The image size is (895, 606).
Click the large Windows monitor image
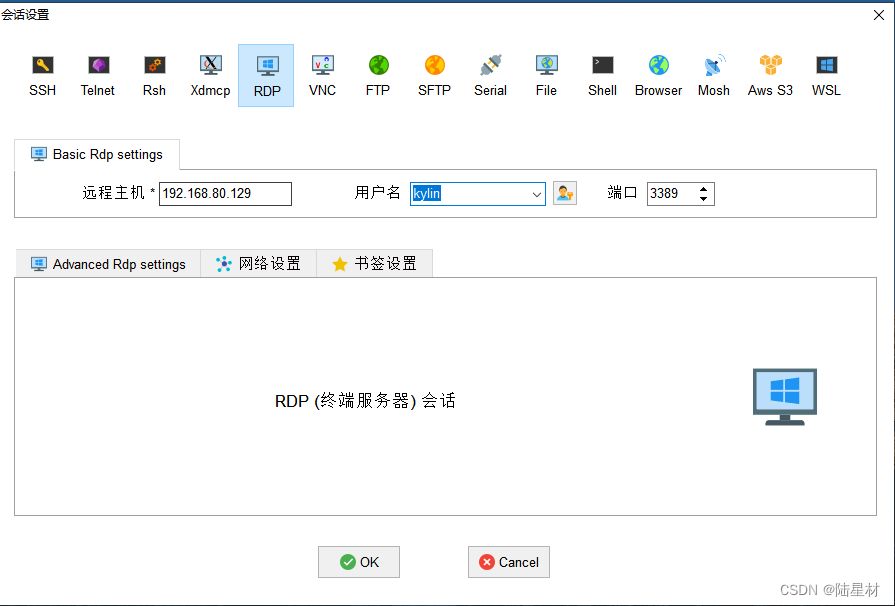click(x=785, y=397)
